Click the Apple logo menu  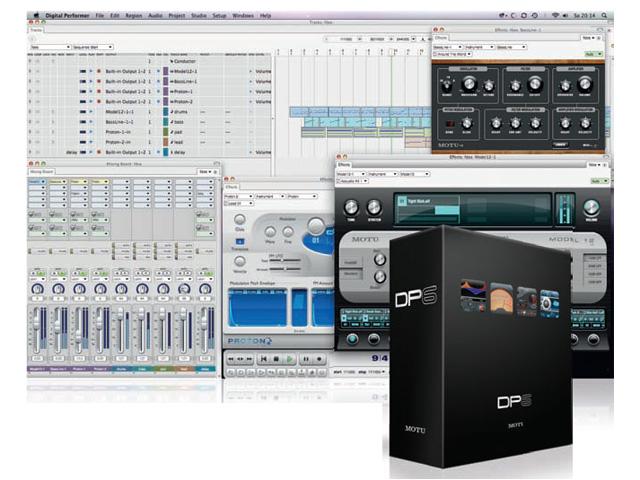tap(36, 16)
